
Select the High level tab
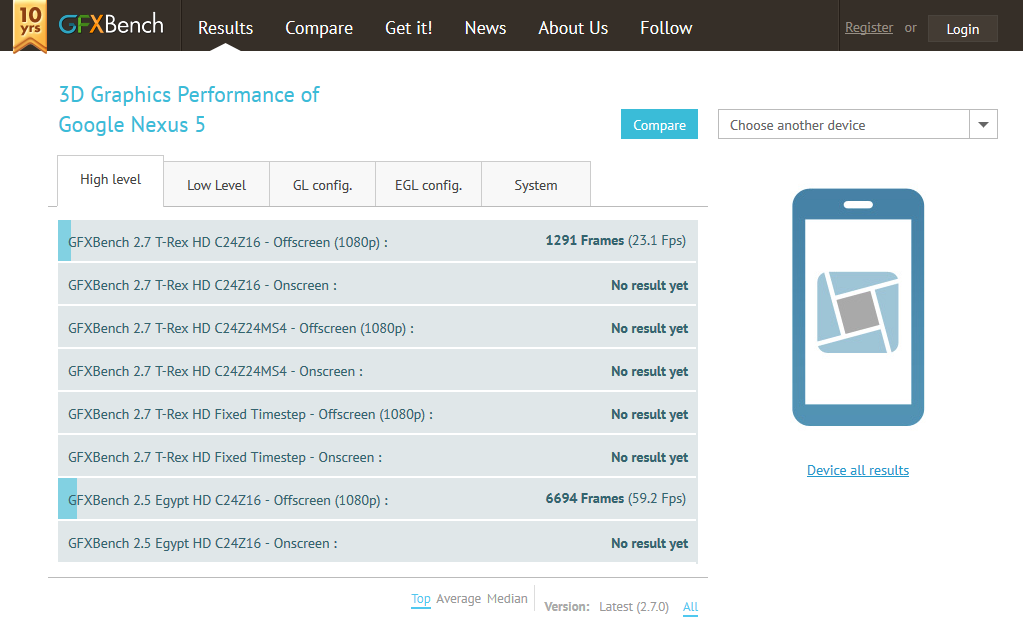point(110,180)
